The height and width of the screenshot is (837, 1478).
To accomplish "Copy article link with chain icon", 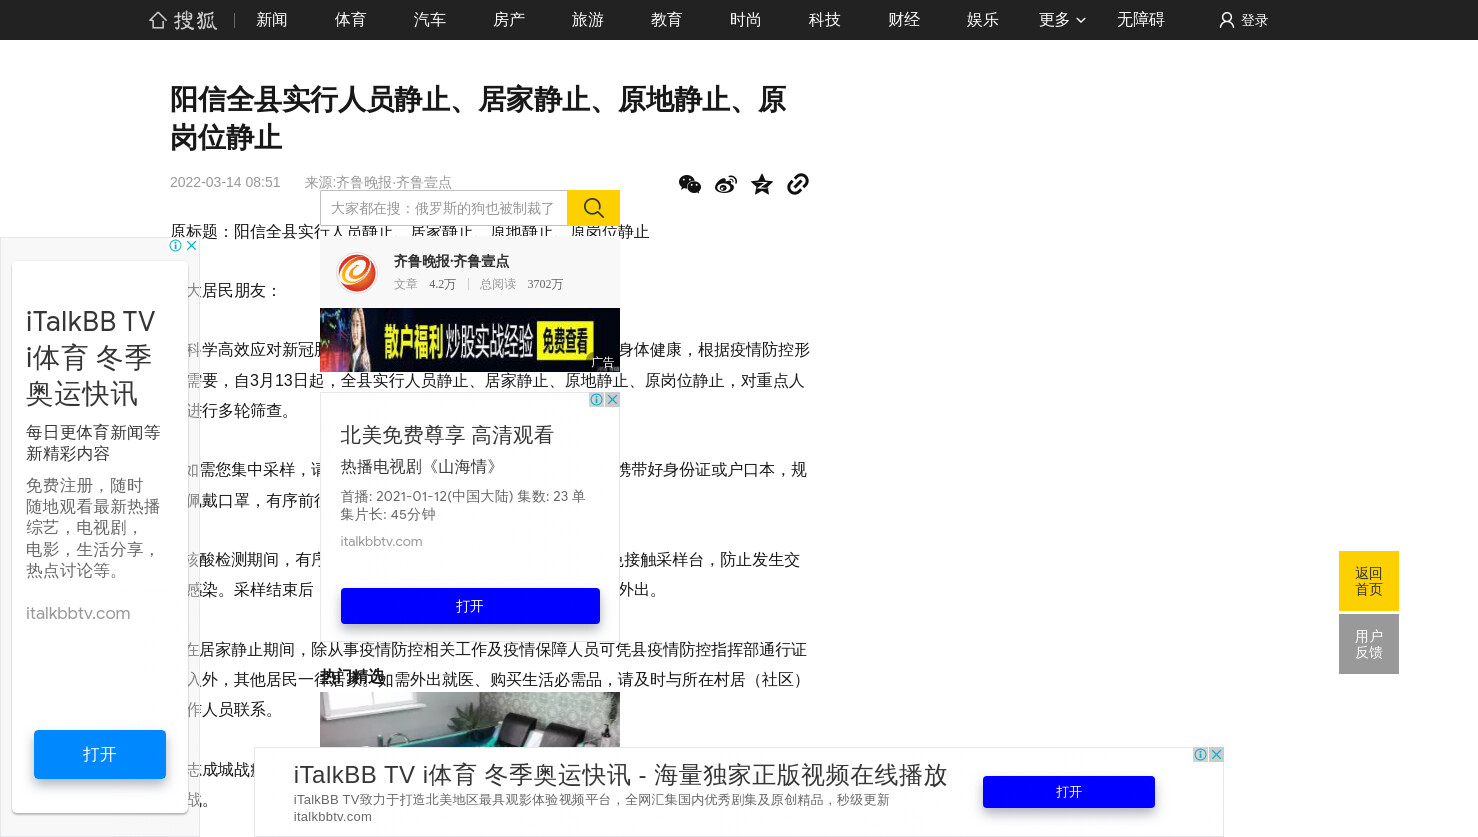I will point(798,184).
